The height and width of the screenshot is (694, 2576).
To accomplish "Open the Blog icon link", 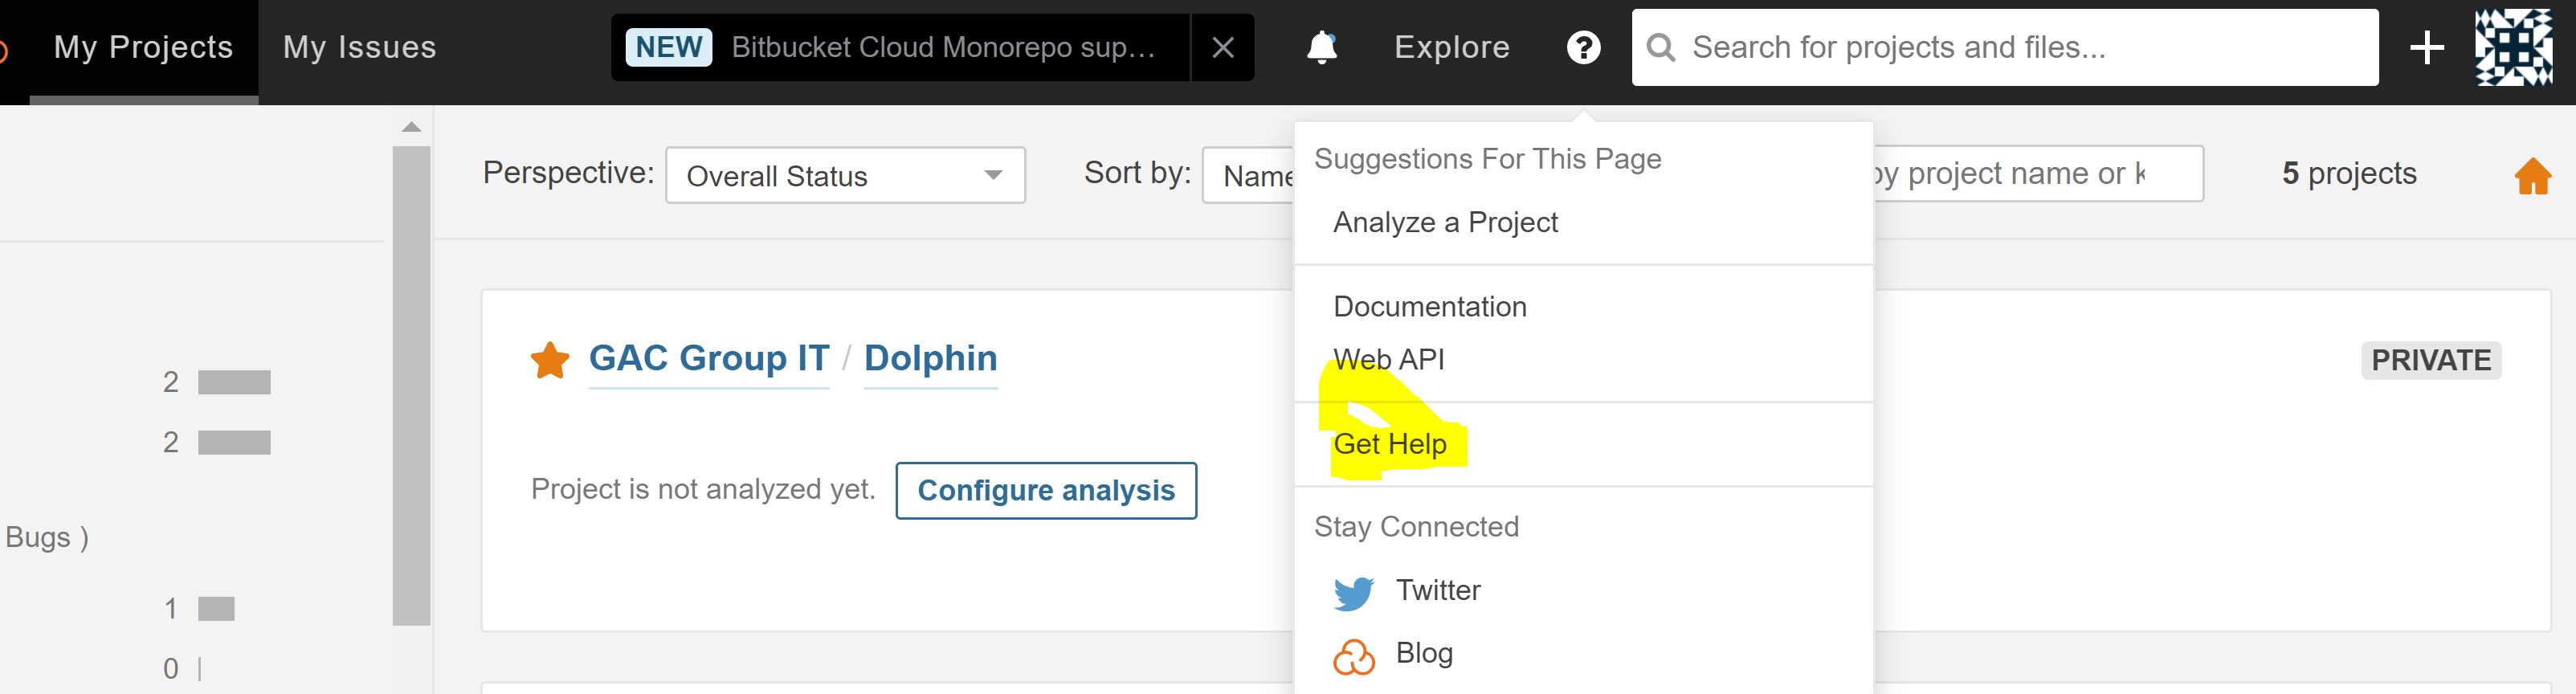I will pos(1354,656).
